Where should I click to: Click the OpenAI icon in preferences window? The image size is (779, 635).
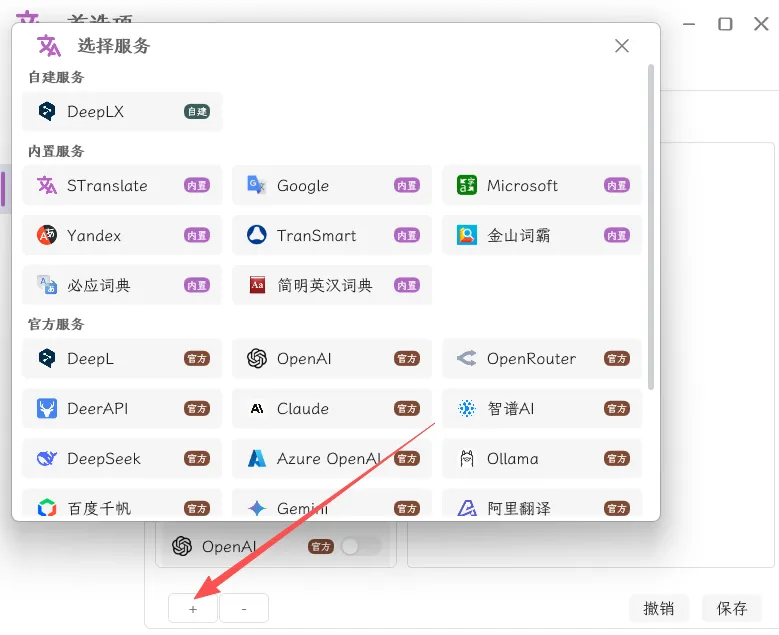click(x=182, y=546)
